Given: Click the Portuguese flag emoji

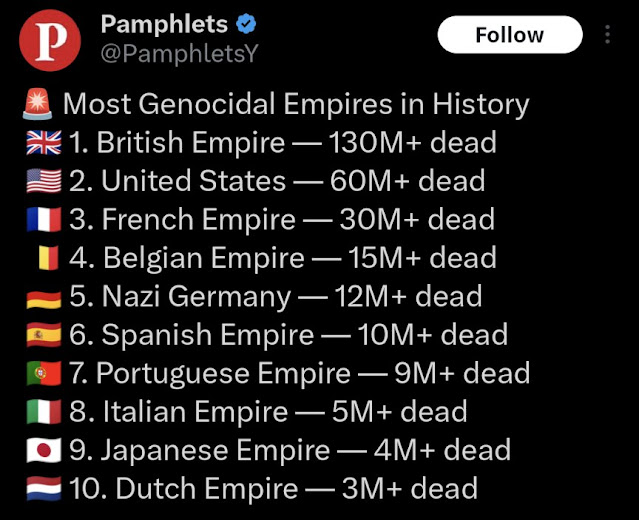Looking at the screenshot, I should 44,373.
